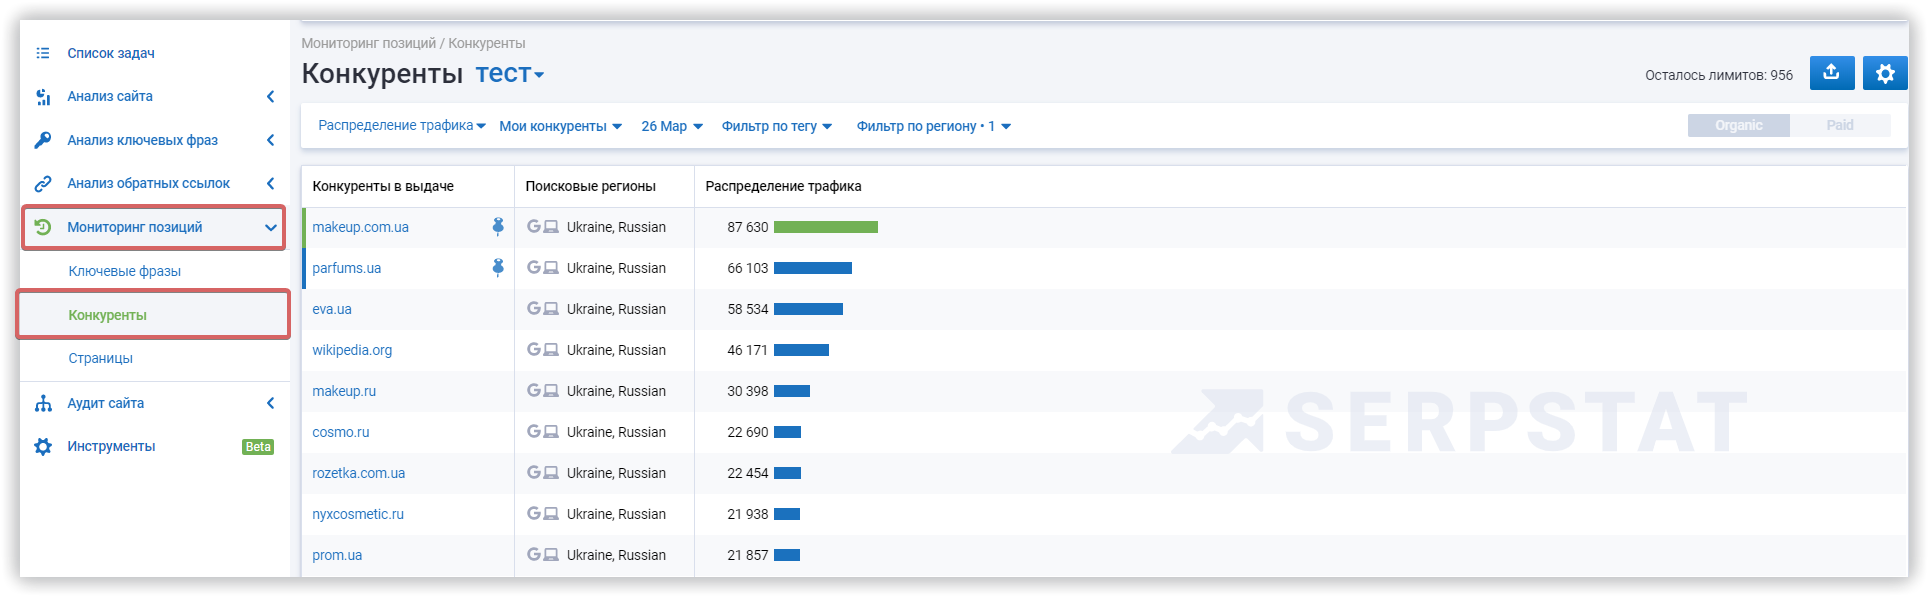The width and height of the screenshot is (1929, 597).
Task: Click the chain link backlinks icon
Action: [x=43, y=184]
